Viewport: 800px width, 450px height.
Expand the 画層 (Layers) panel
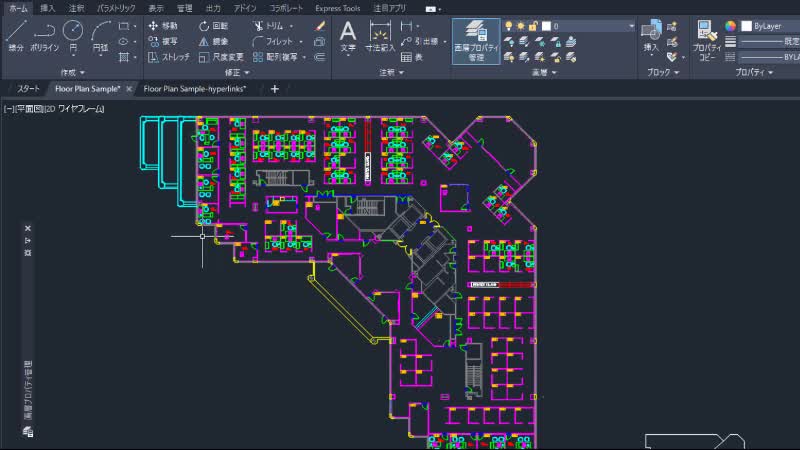click(x=544, y=73)
